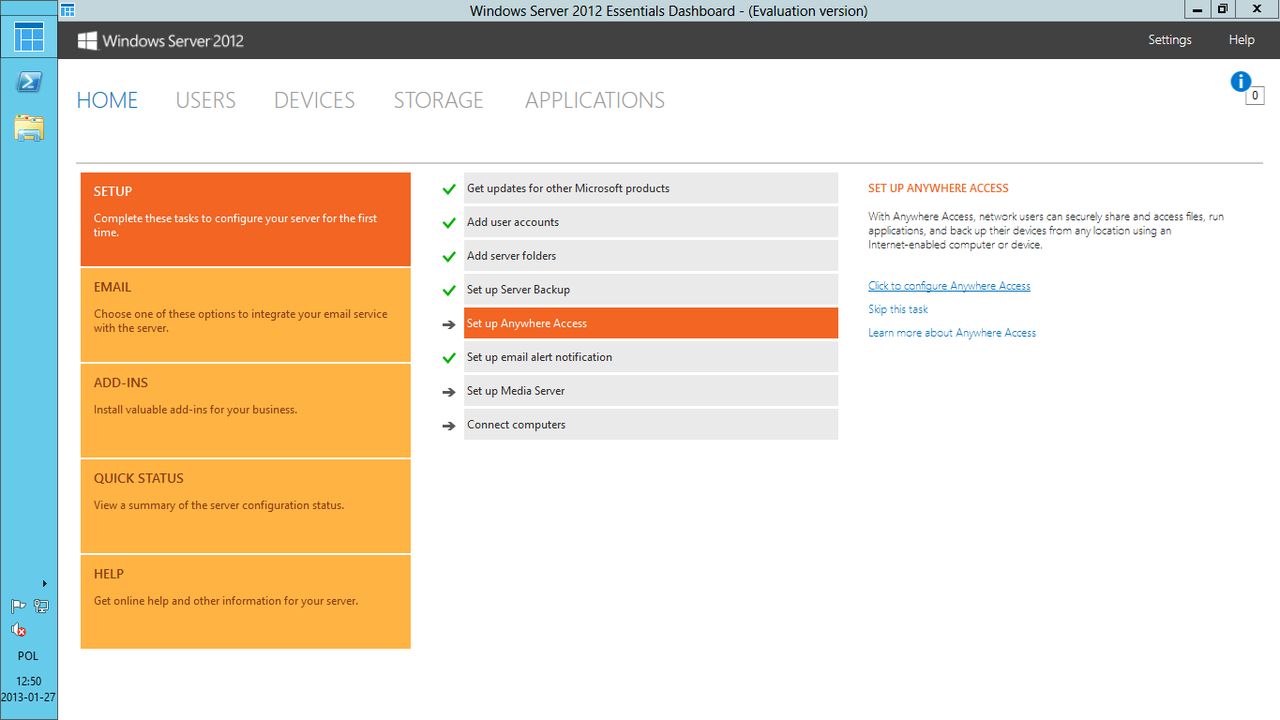Show hidden tray icons arrow
Image resolution: width=1280 pixels, height=720 pixels.
tap(44, 583)
